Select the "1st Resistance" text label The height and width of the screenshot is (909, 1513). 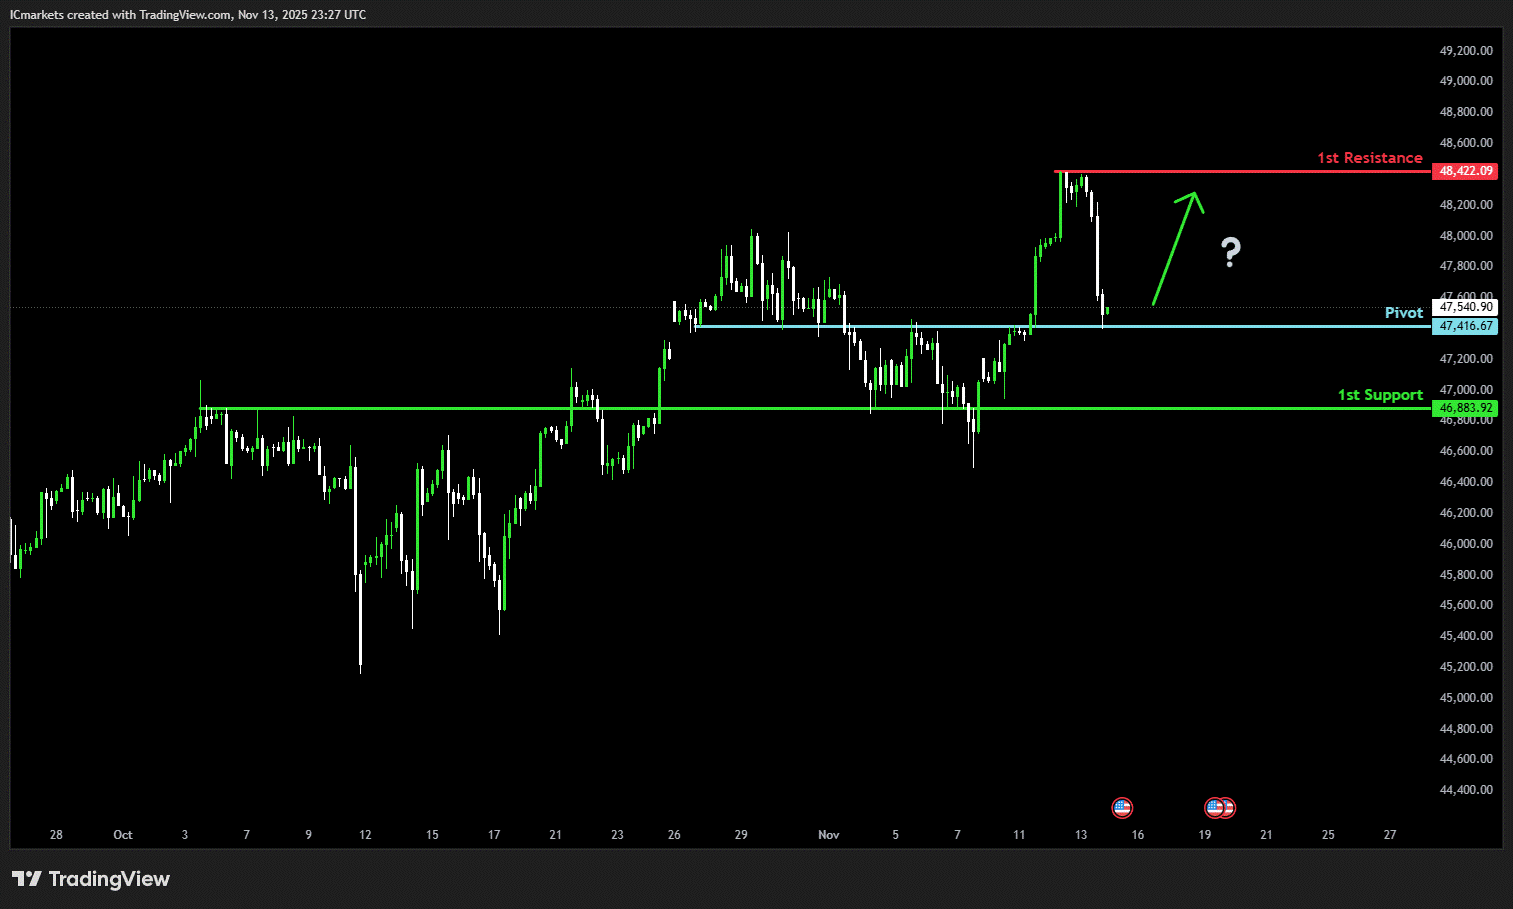pyautogui.click(x=1369, y=158)
